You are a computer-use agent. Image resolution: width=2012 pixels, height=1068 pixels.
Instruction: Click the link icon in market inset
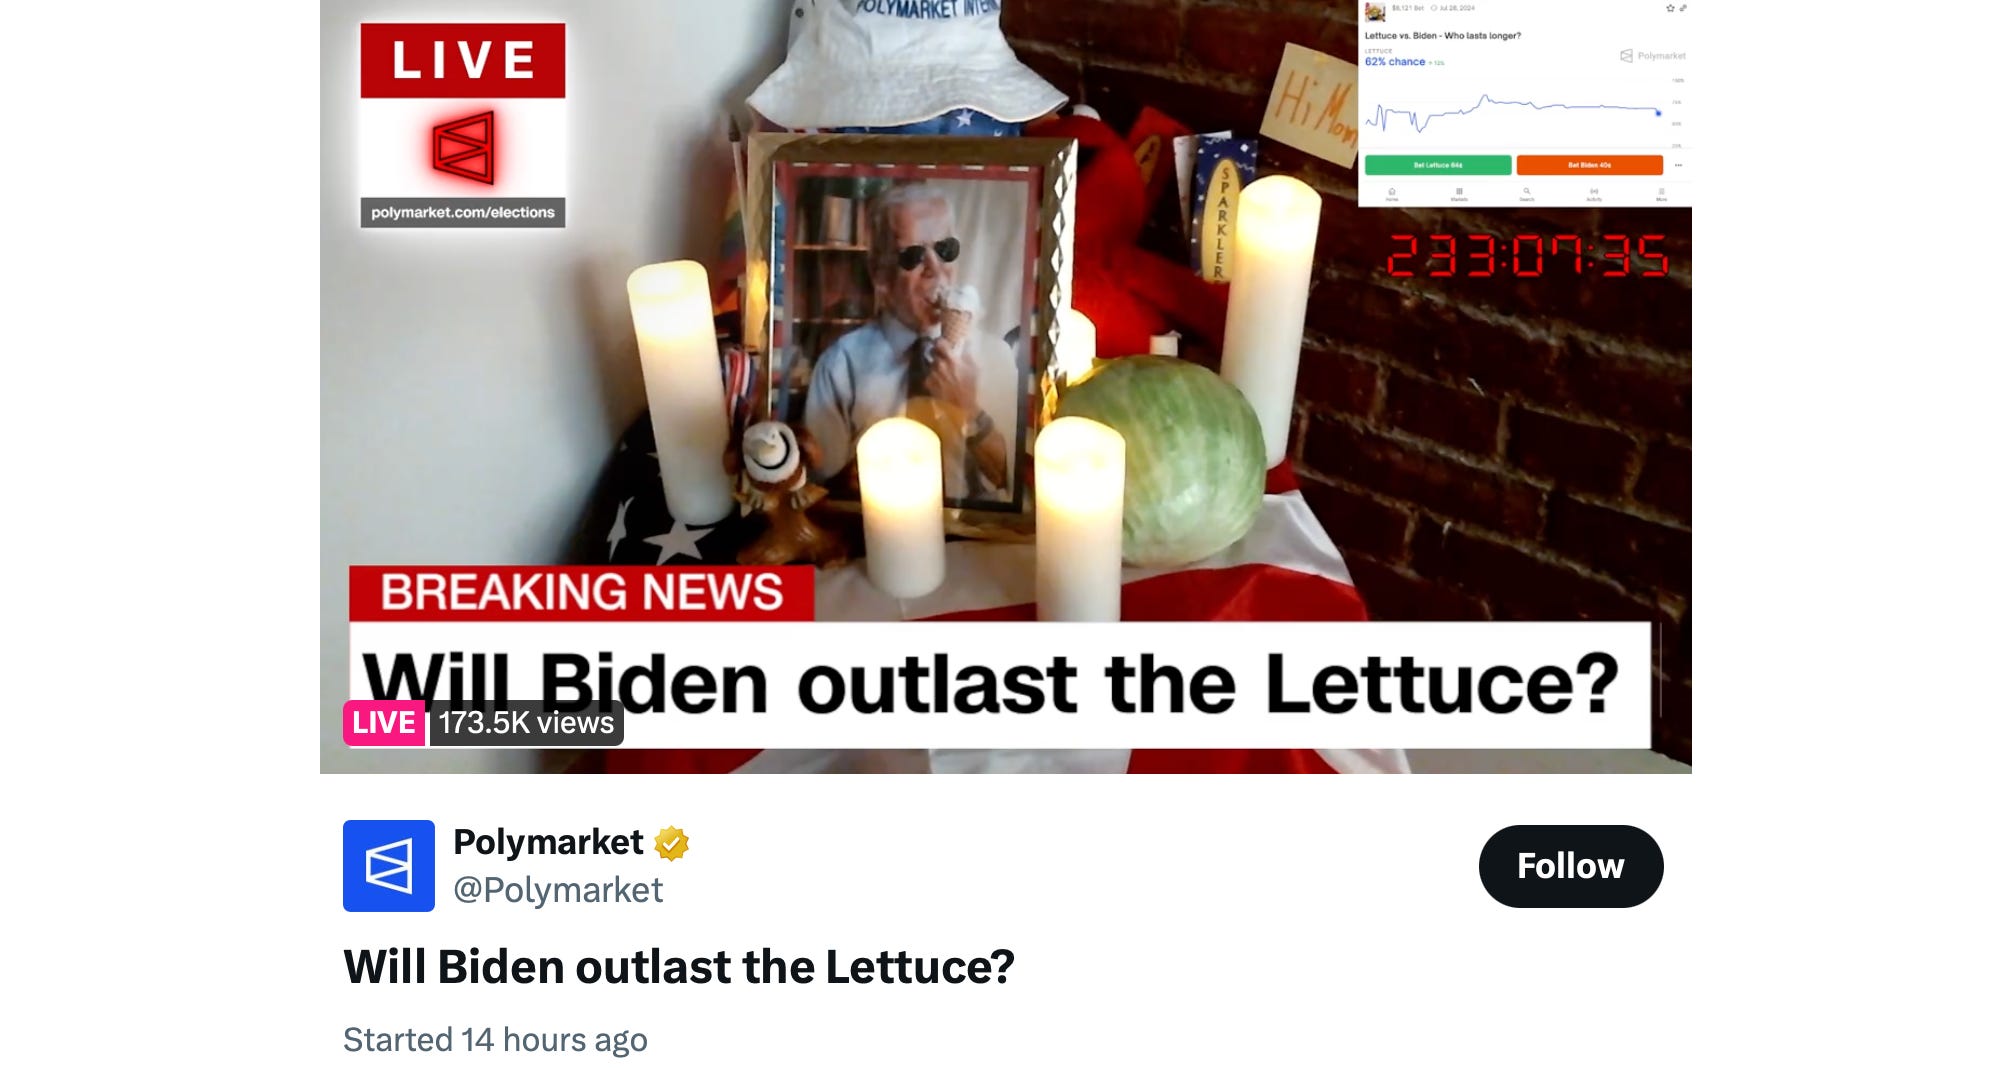[x=1683, y=8]
